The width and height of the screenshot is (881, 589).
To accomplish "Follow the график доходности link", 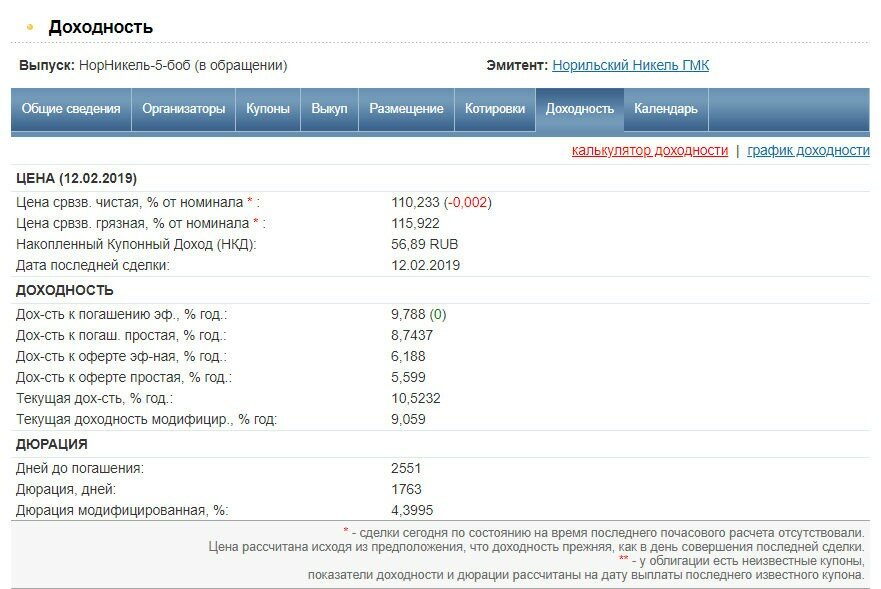I will click(x=808, y=150).
